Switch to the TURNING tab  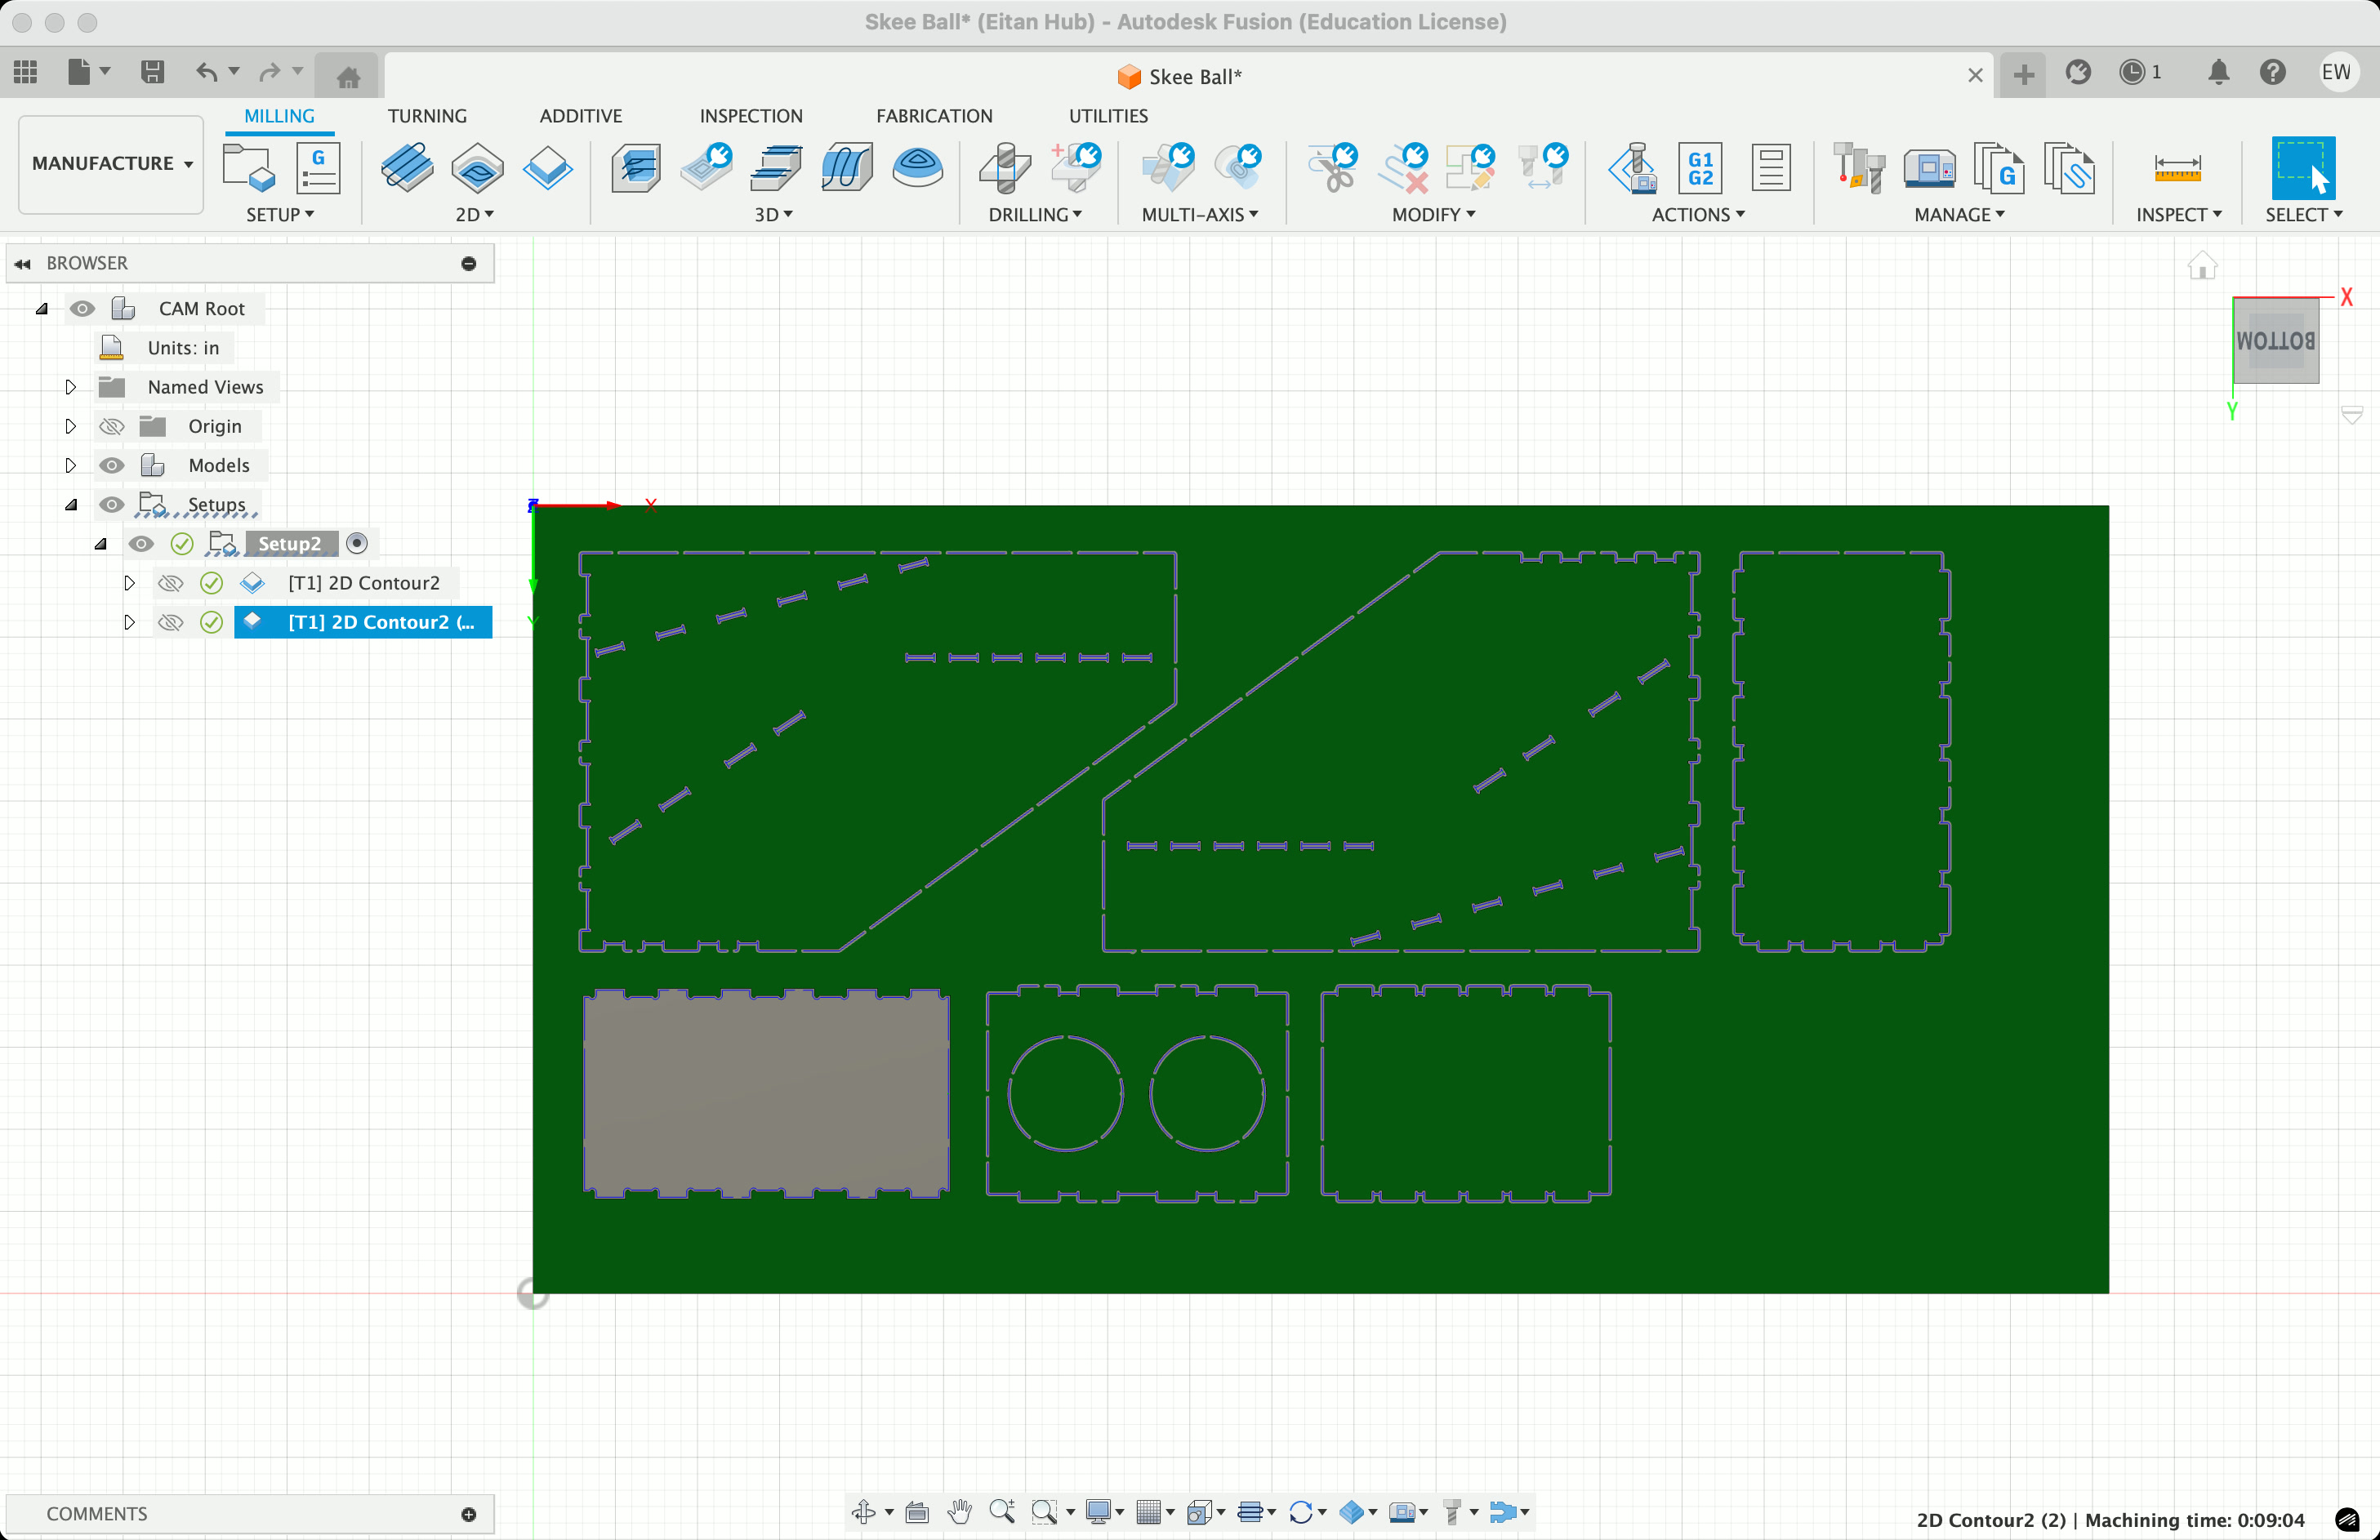click(427, 116)
